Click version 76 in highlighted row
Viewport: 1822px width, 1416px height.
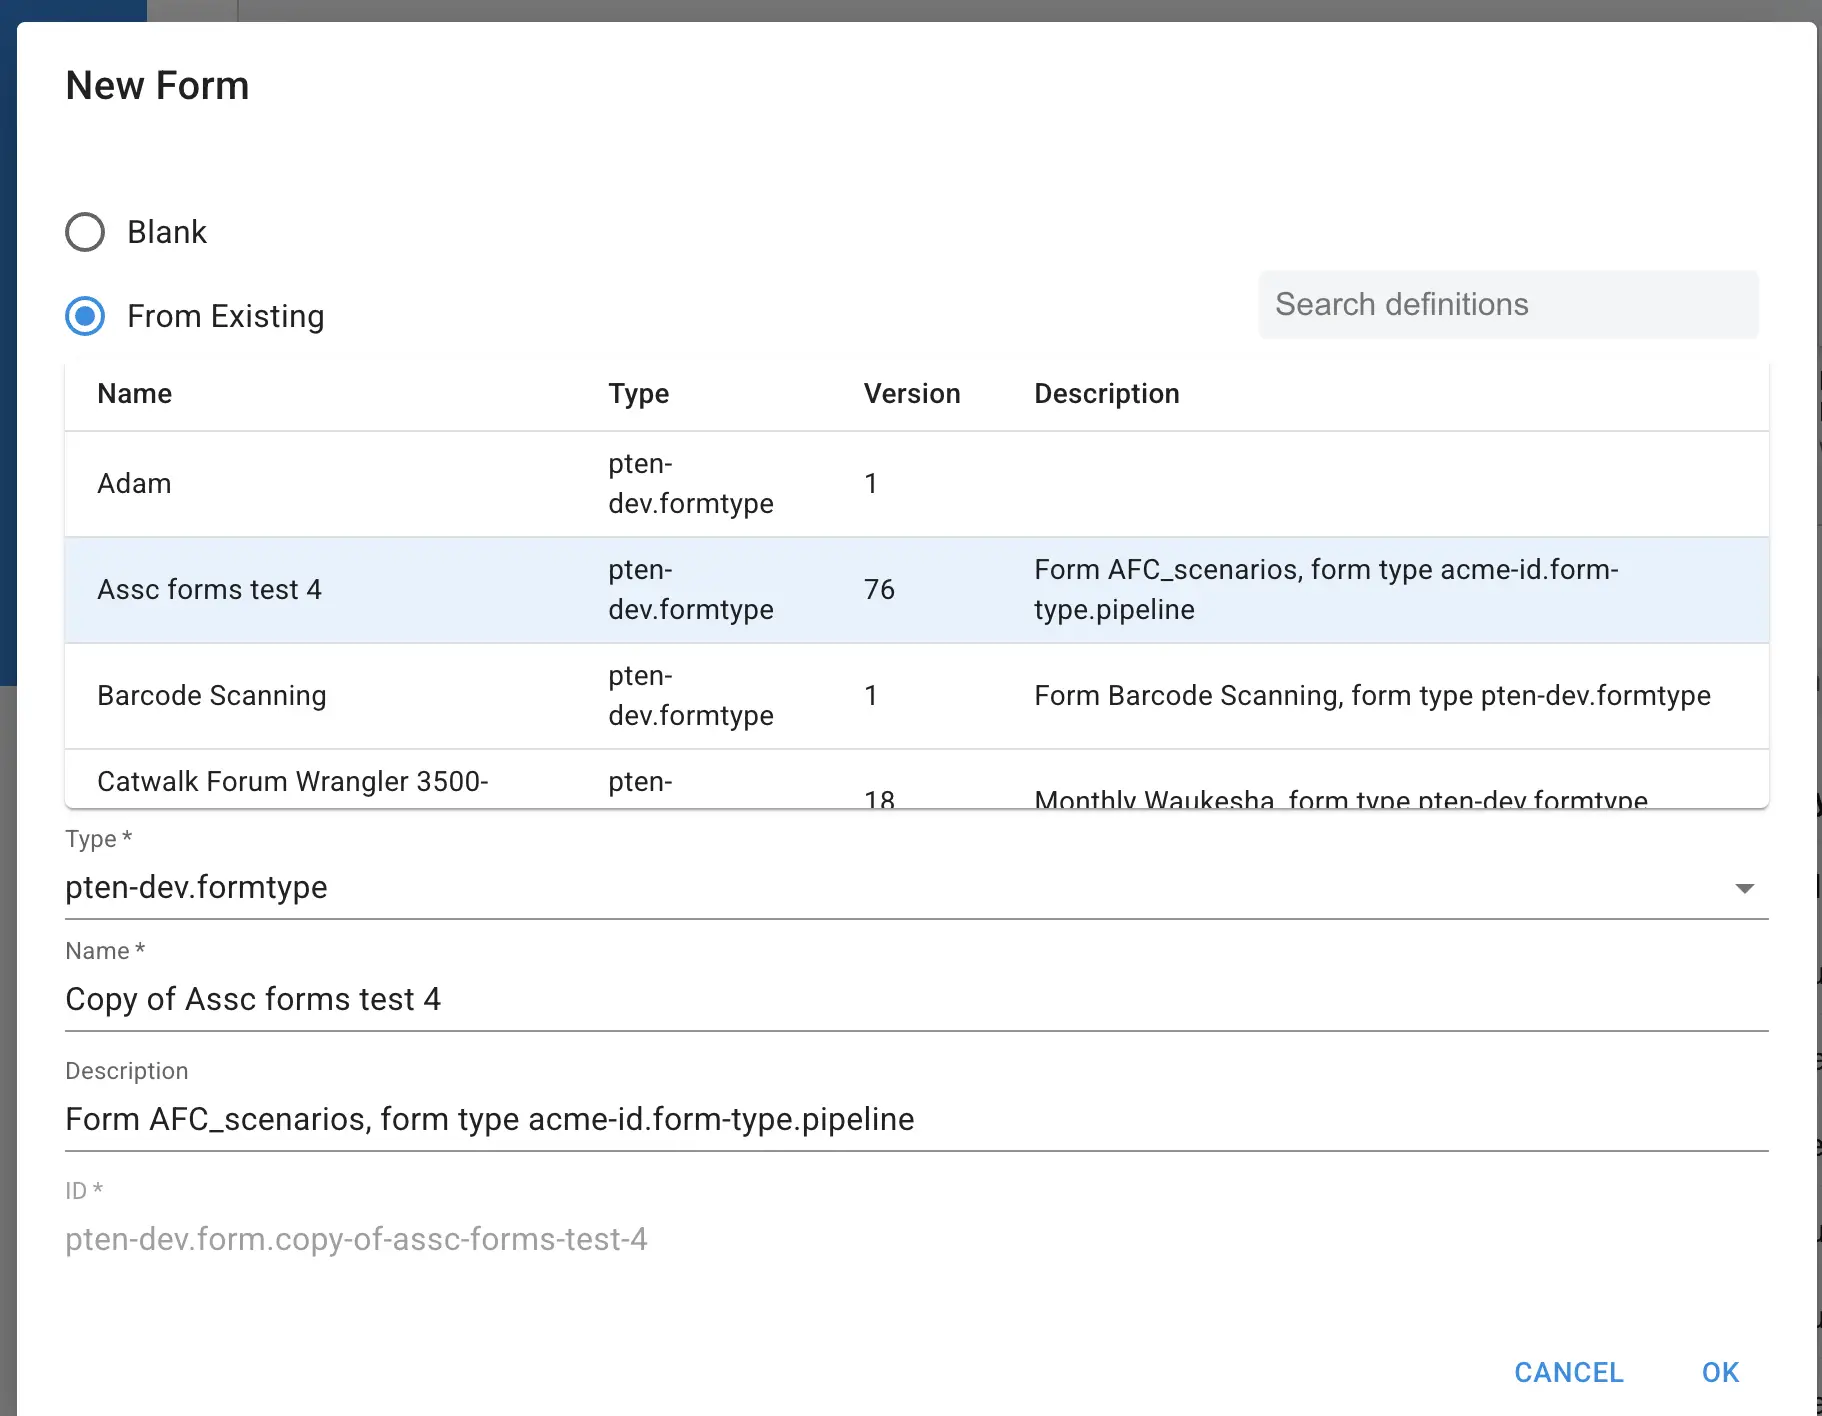(879, 590)
